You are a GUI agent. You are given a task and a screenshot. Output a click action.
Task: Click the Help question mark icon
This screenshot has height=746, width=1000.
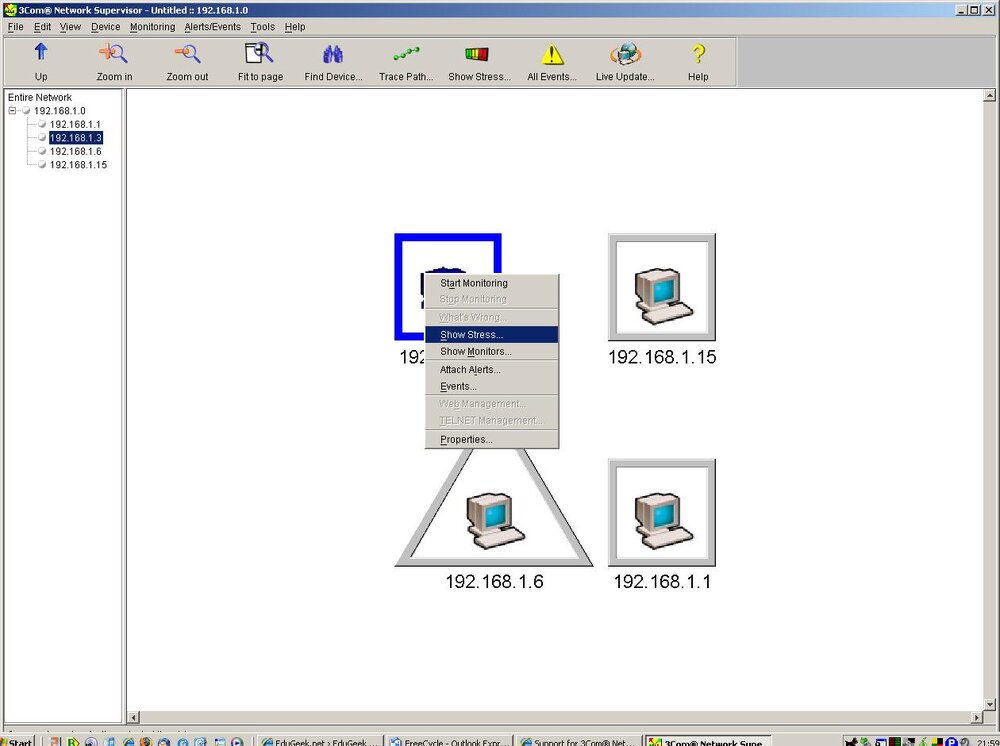point(698,54)
